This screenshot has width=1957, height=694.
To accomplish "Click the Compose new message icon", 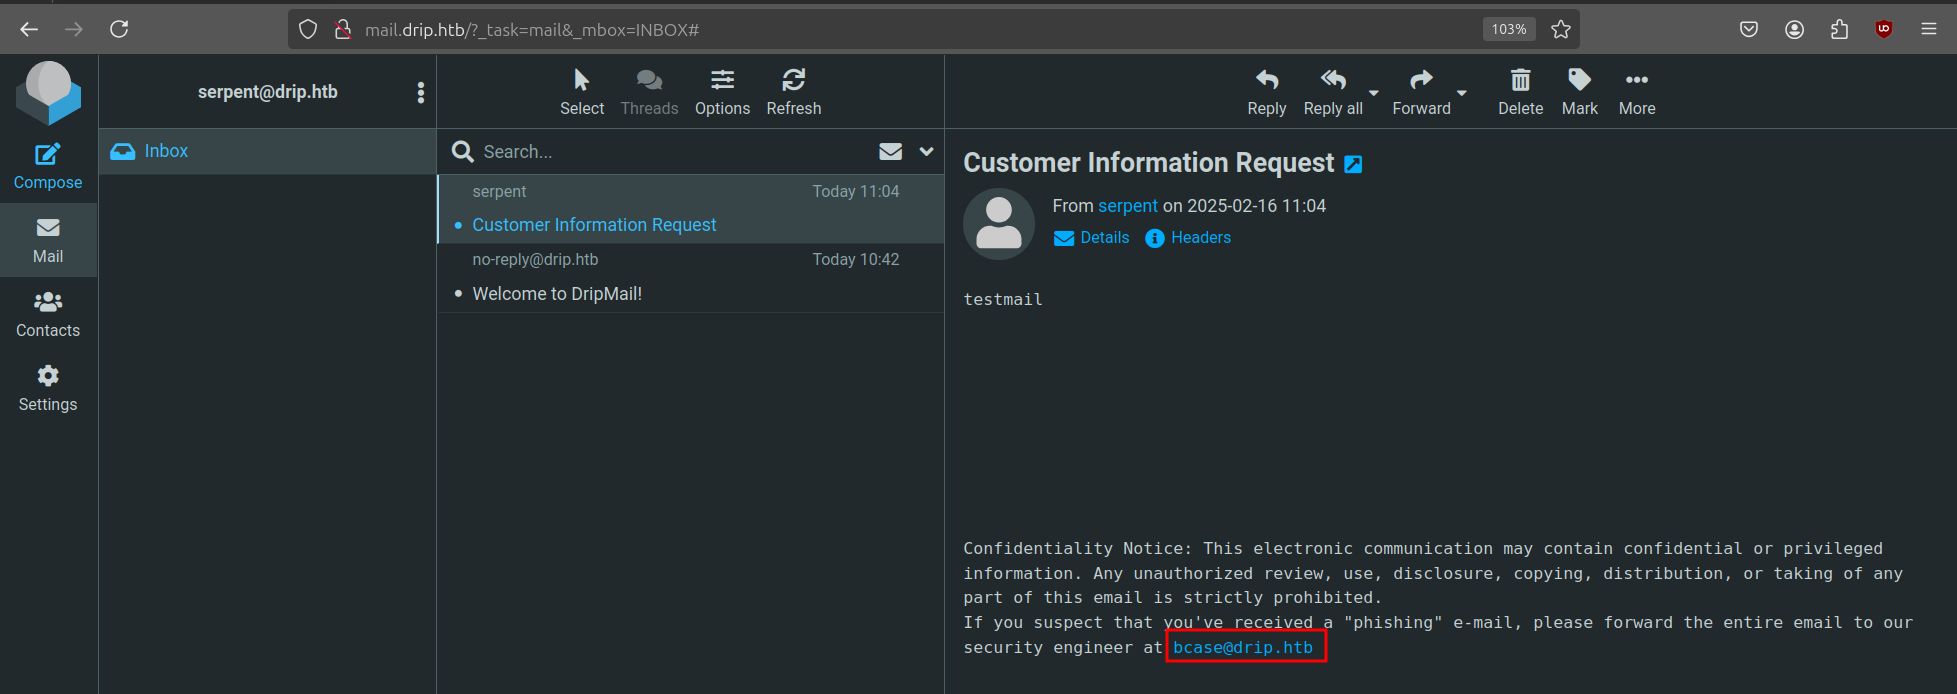I will [48, 155].
